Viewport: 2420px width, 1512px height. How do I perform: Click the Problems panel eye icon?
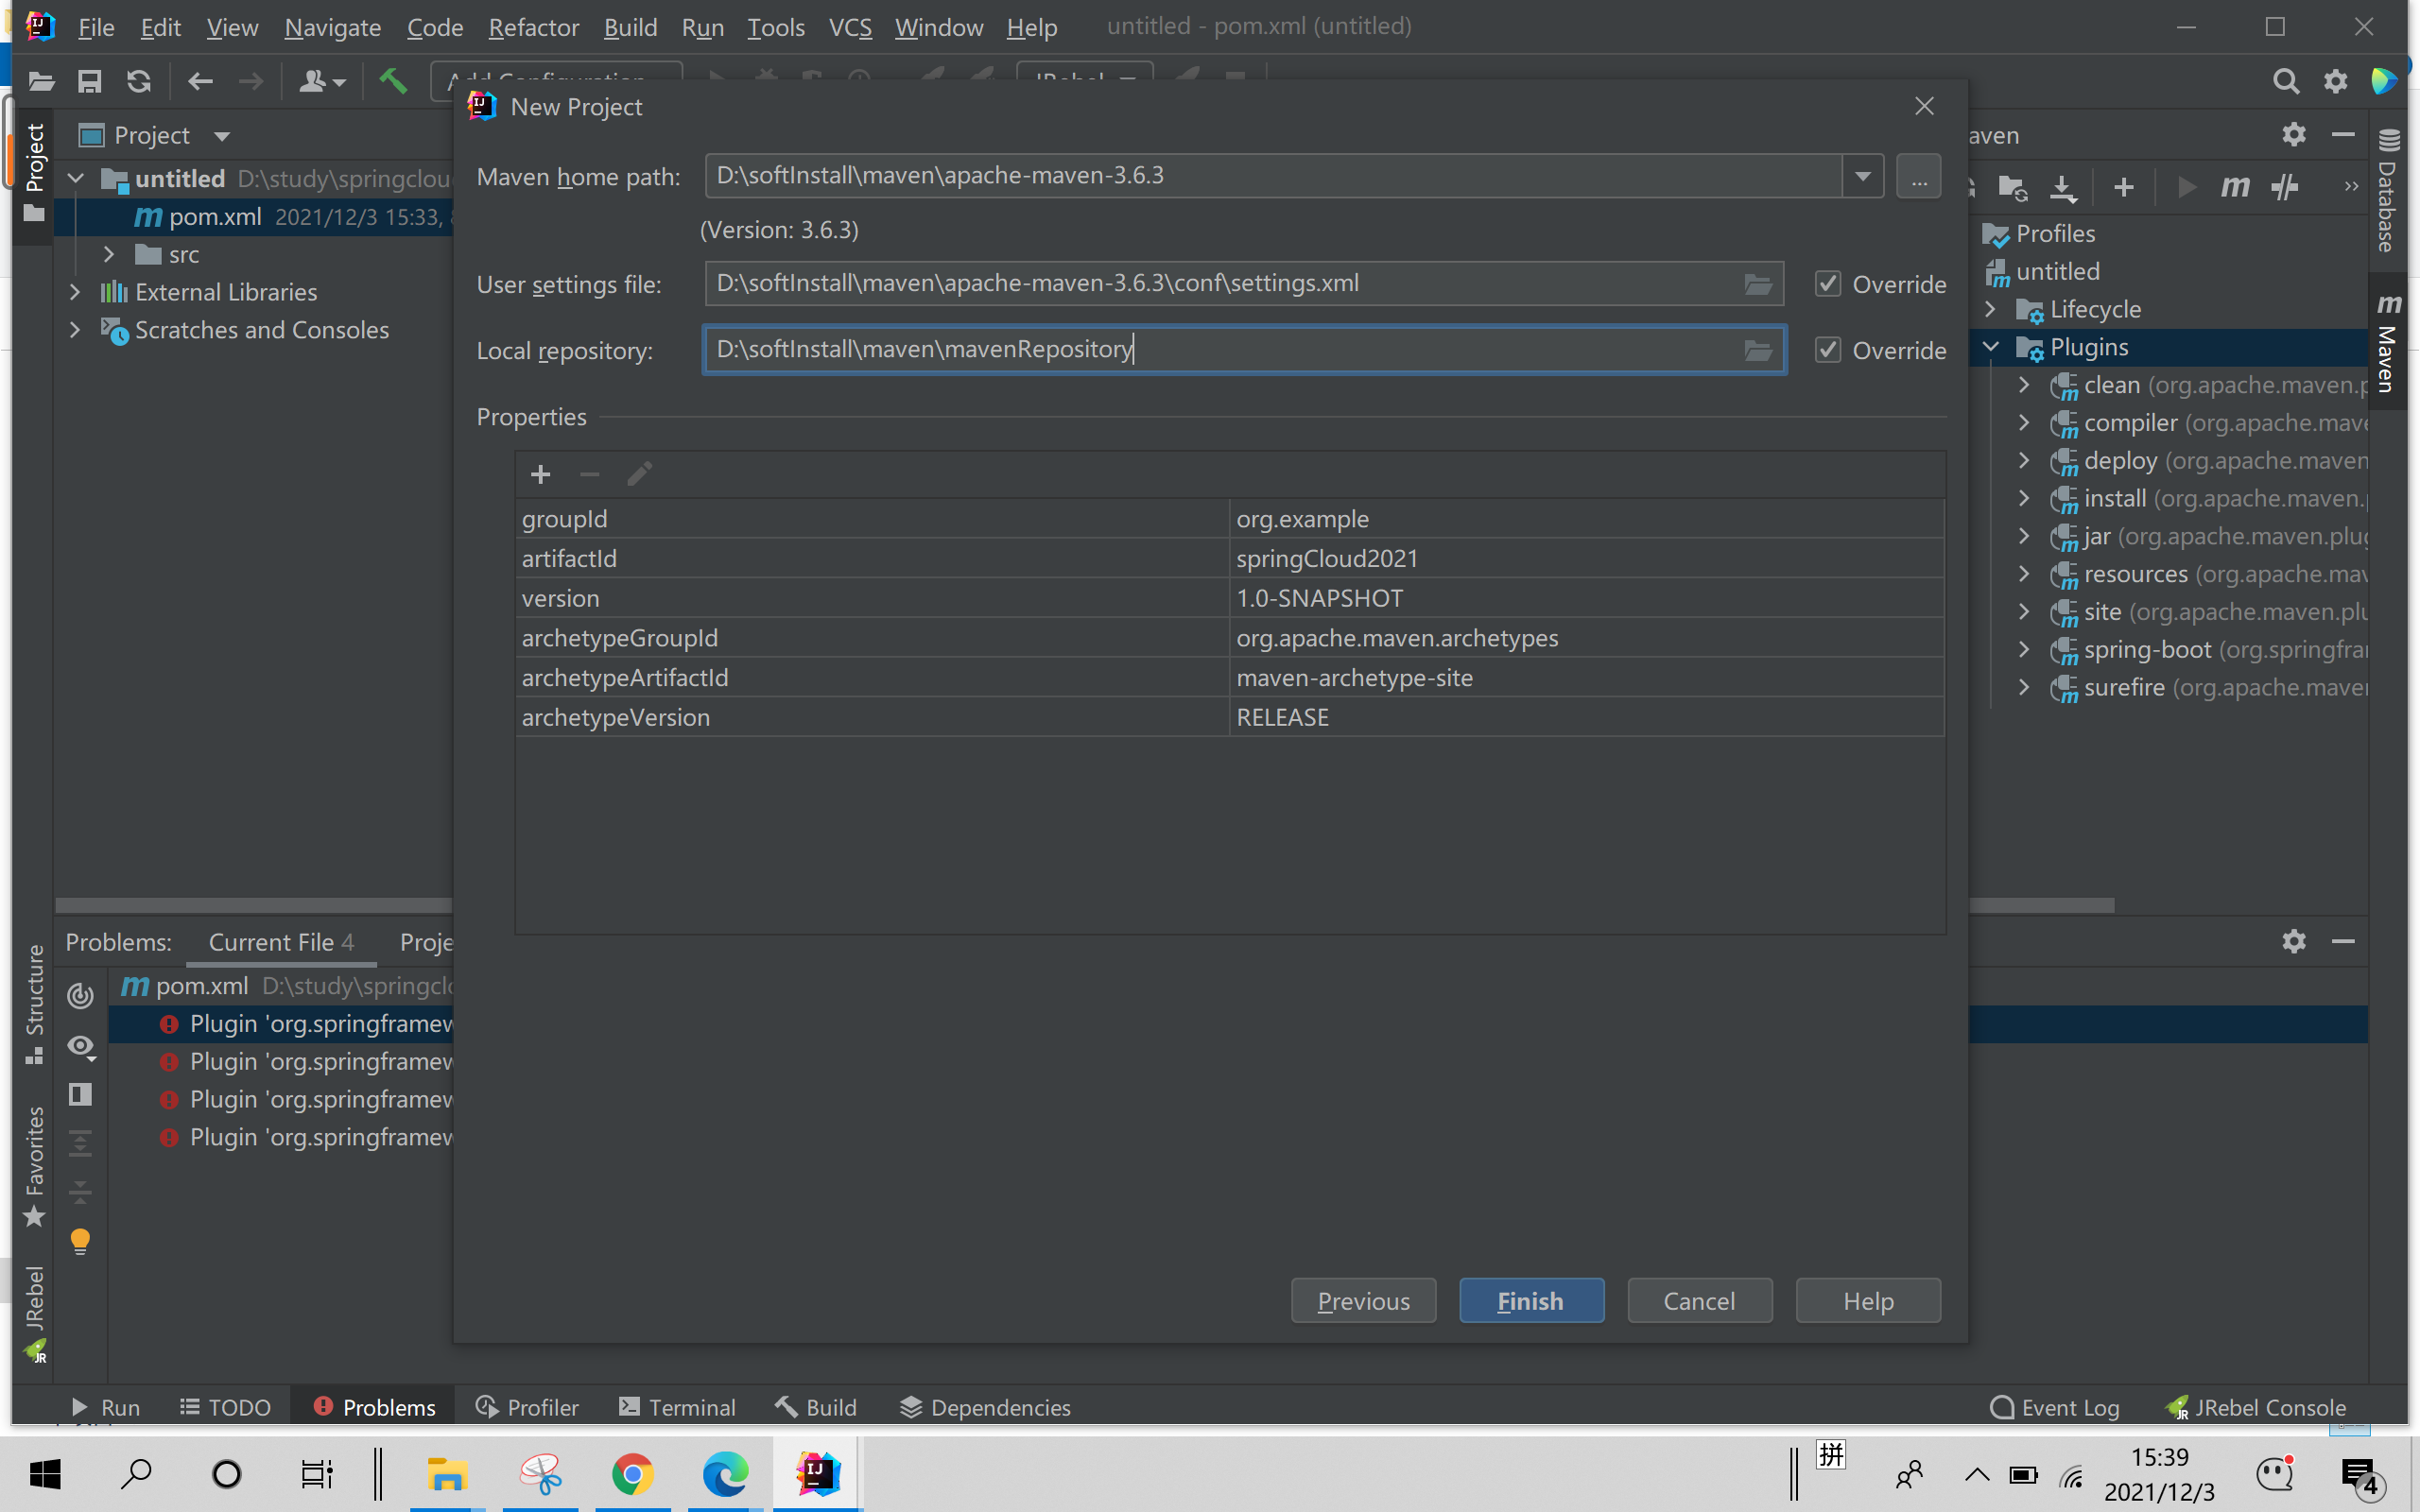click(x=80, y=1046)
